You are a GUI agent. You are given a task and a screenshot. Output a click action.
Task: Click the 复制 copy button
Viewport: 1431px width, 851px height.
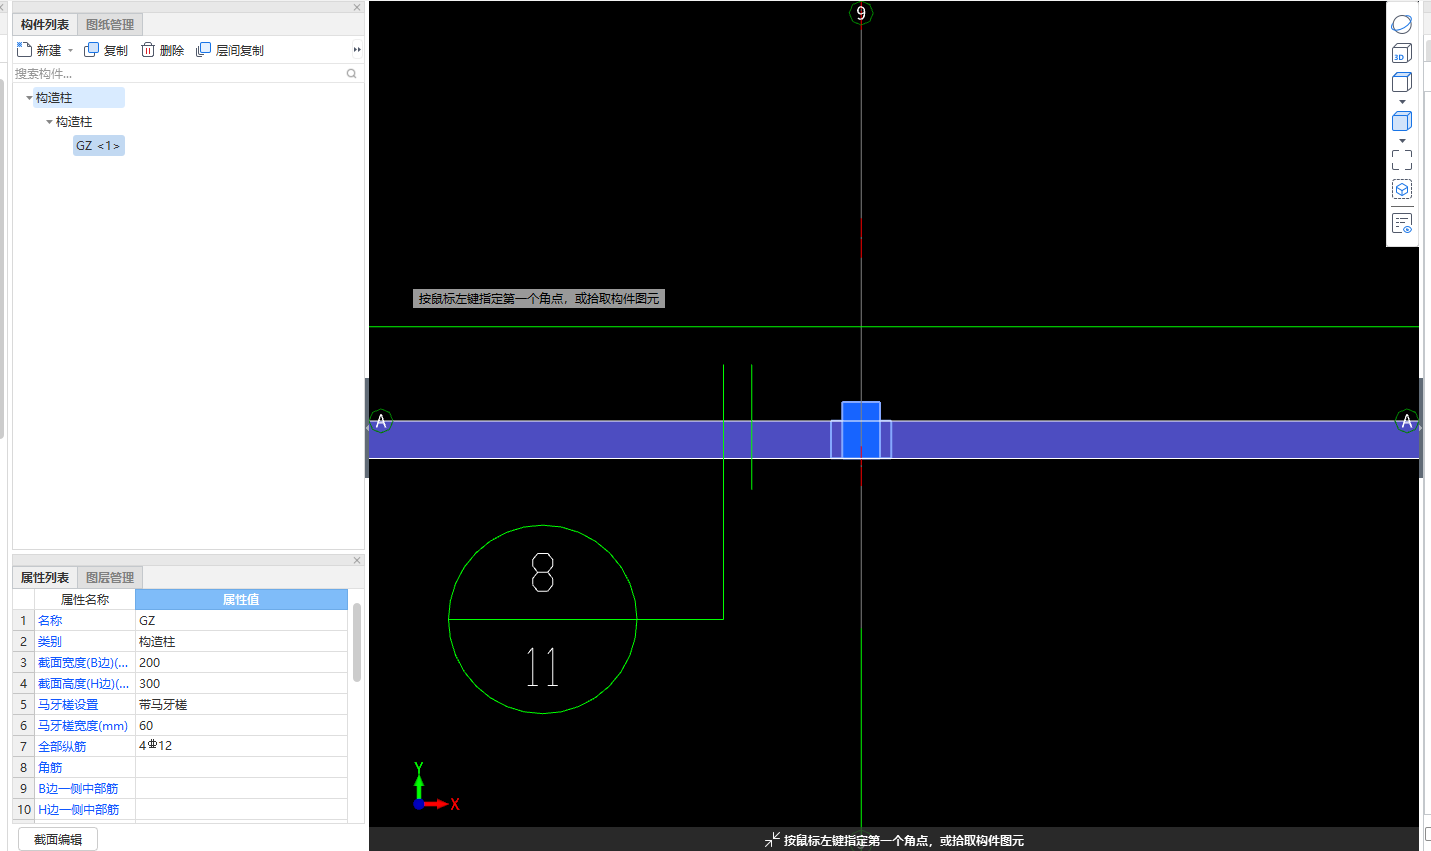[106, 50]
